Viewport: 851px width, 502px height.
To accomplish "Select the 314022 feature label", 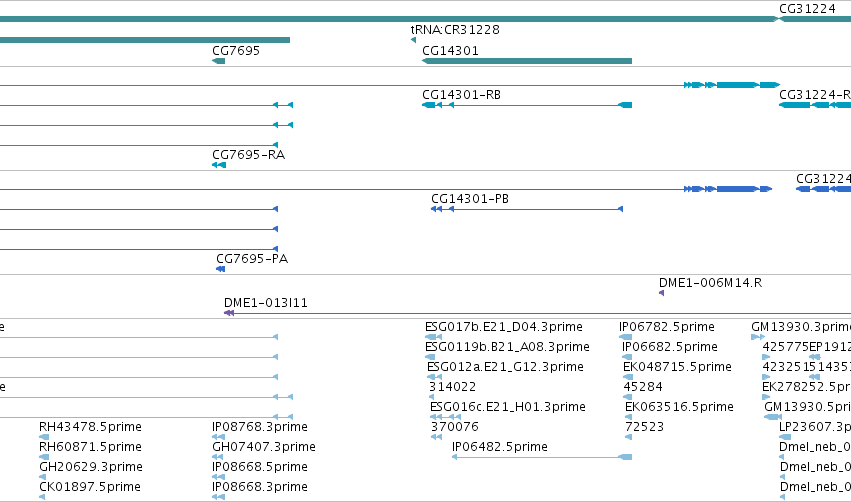I will [453, 387].
